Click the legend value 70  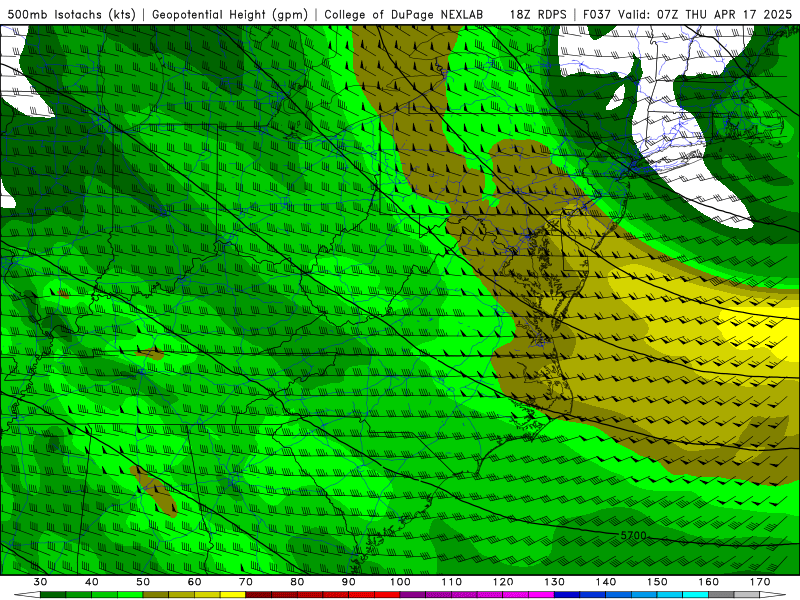pyautogui.click(x=246, y=582)
